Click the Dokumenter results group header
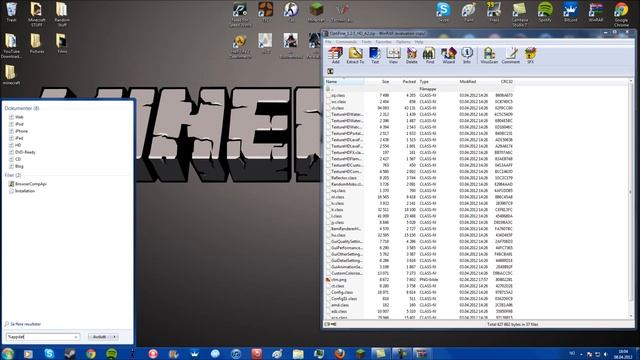Screen dimensions: 640x360 coord(22,108)
